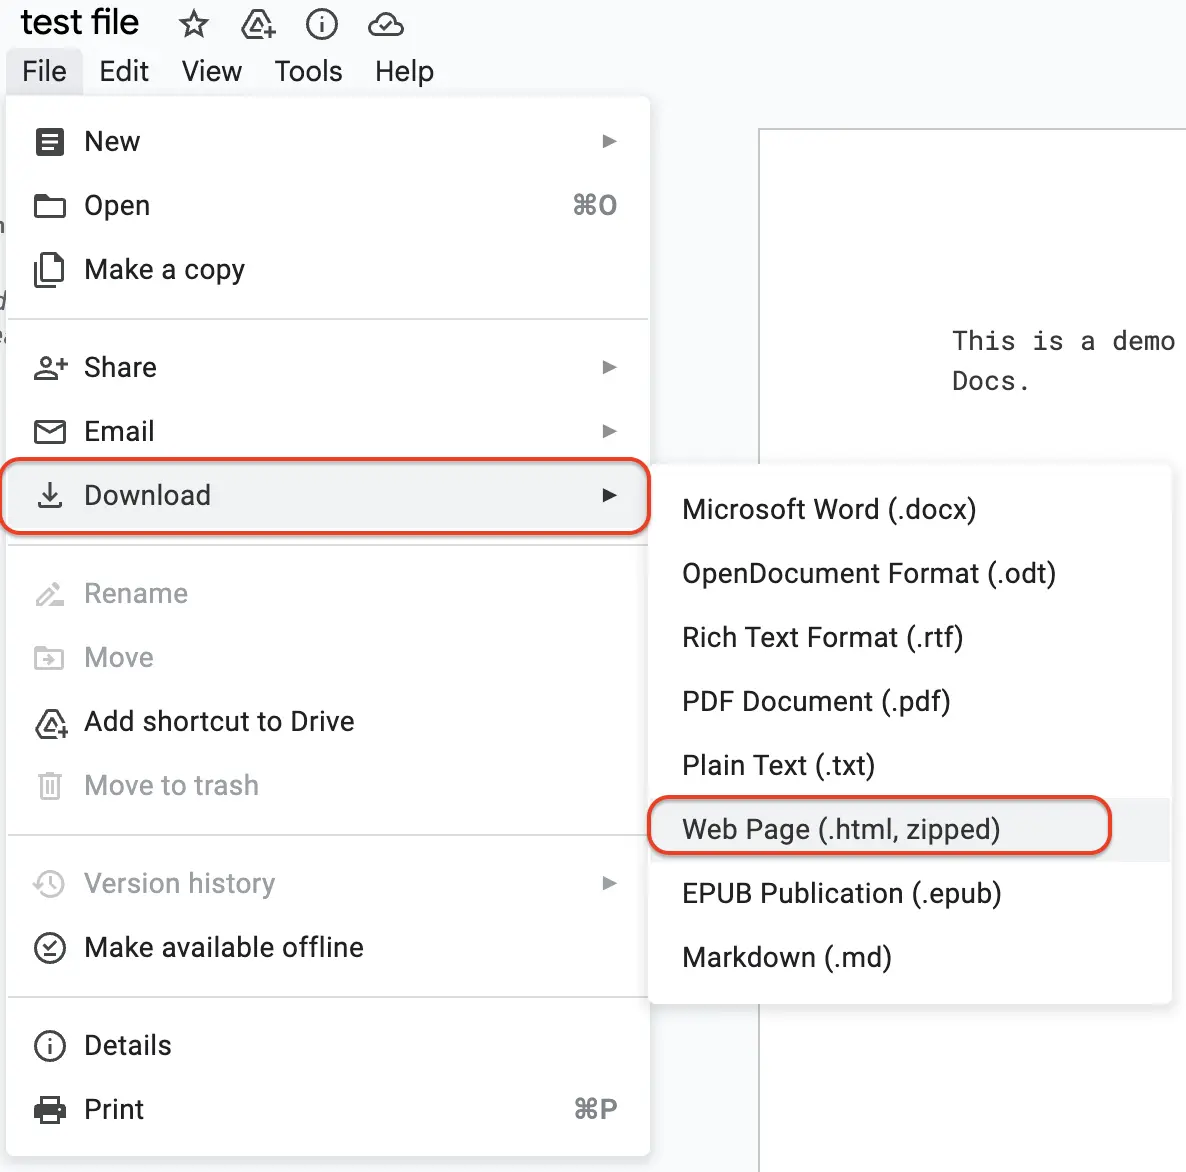Viewport: 1186px width, 1172px height.
Task: Click the New document icon in File menu
Action: 50,141
